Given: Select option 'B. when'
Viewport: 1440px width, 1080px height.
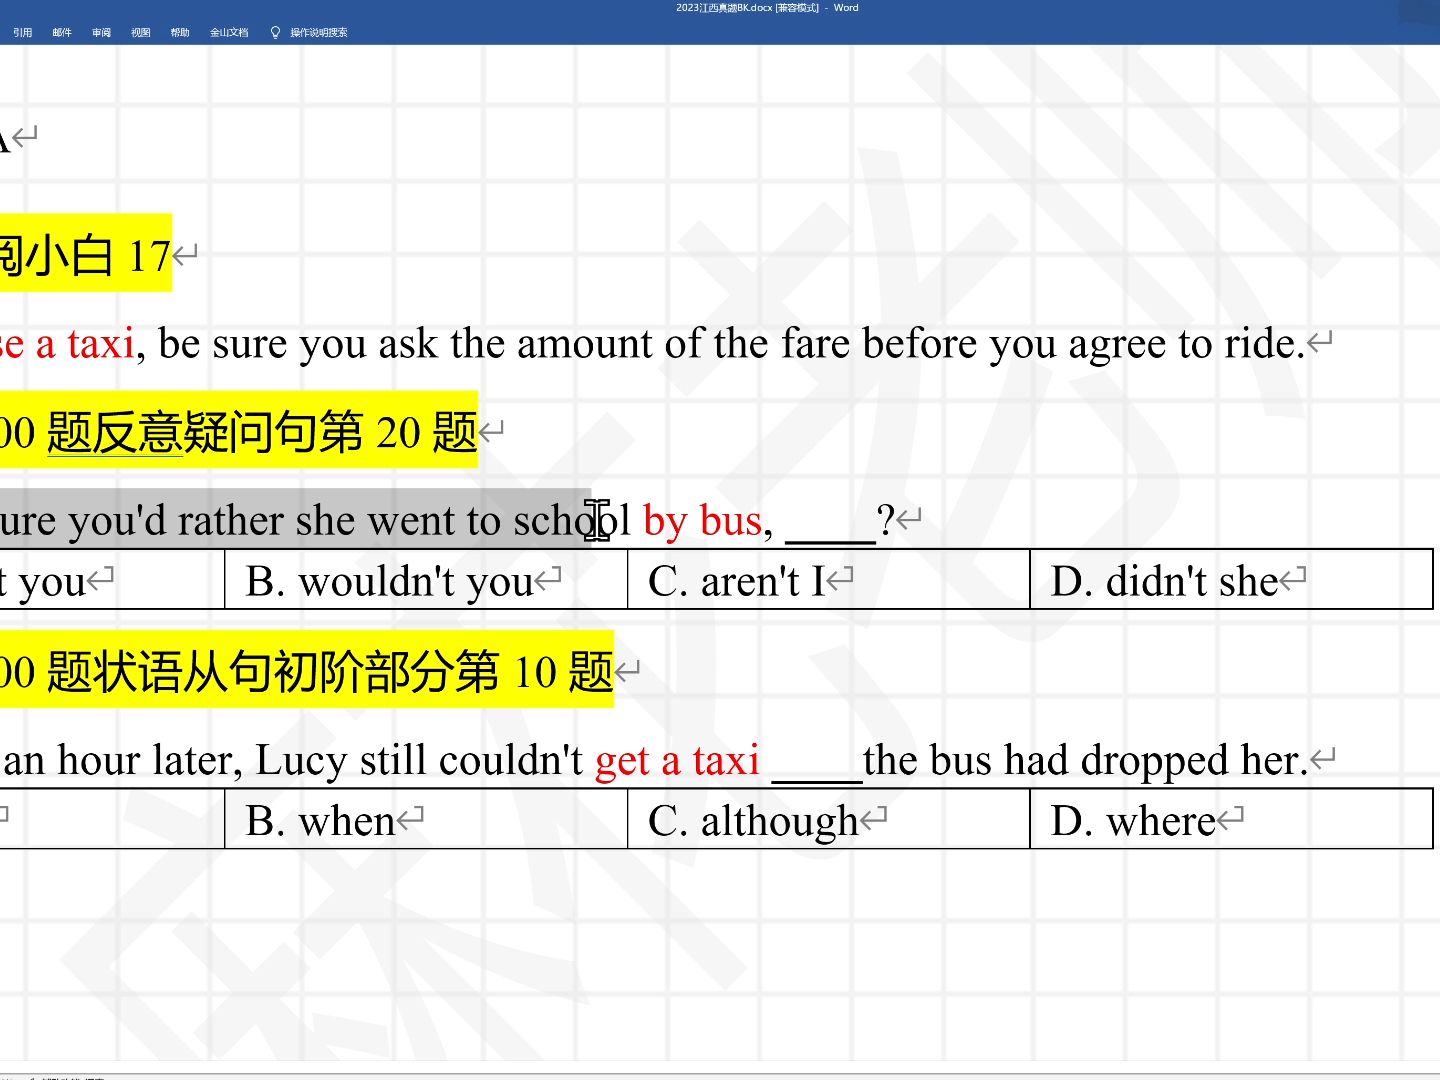Looking at the screenshot, I should 321,821.
